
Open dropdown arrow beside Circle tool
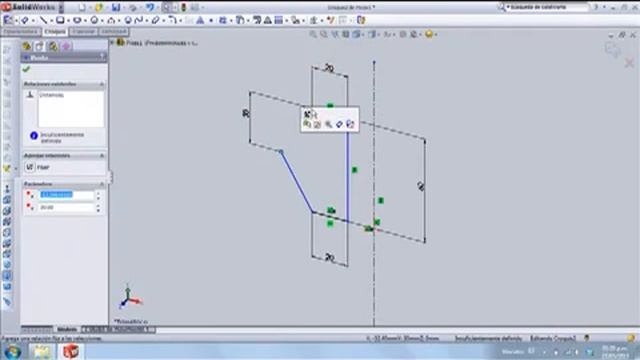click(x=102, y=20)
